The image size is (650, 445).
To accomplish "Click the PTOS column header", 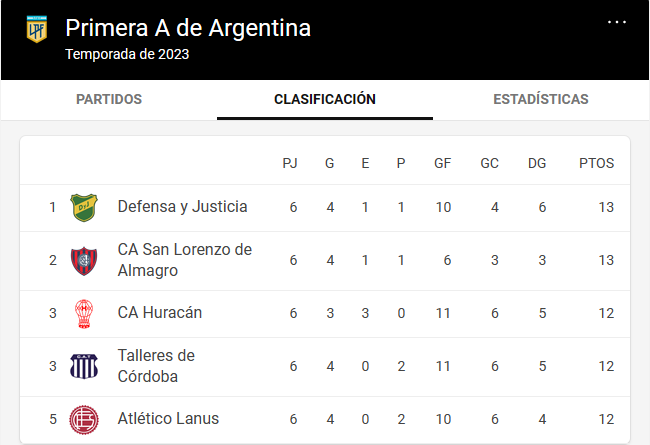I will click(x=596, y=163).
